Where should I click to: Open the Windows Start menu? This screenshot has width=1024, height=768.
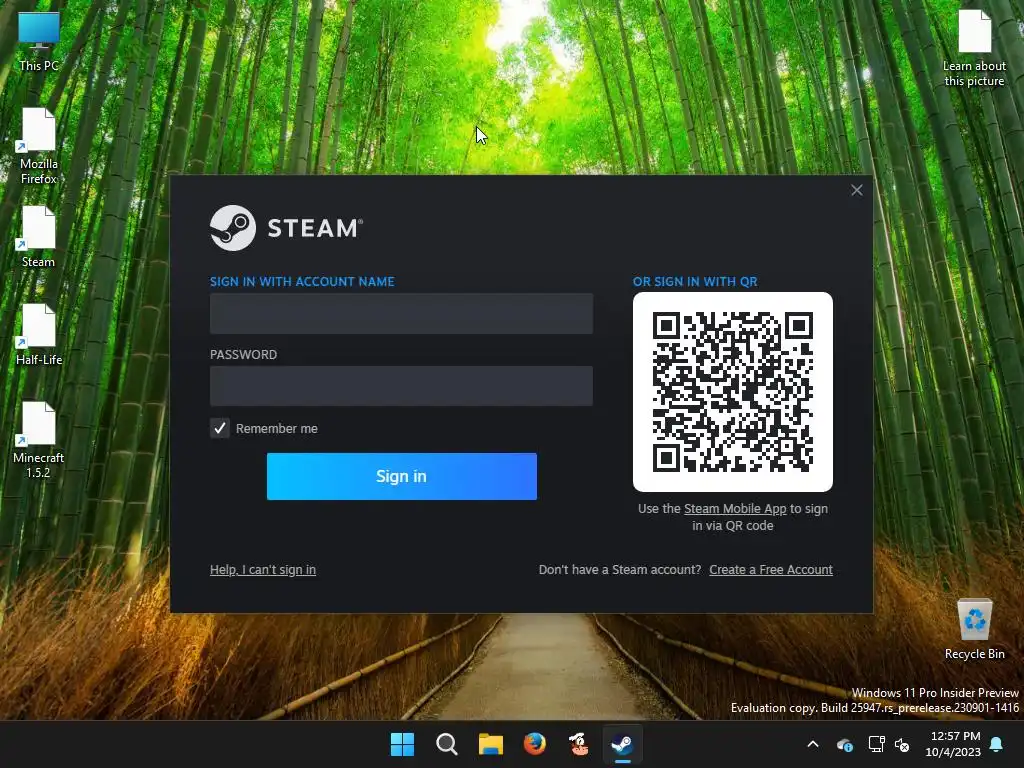click(402, 744)
